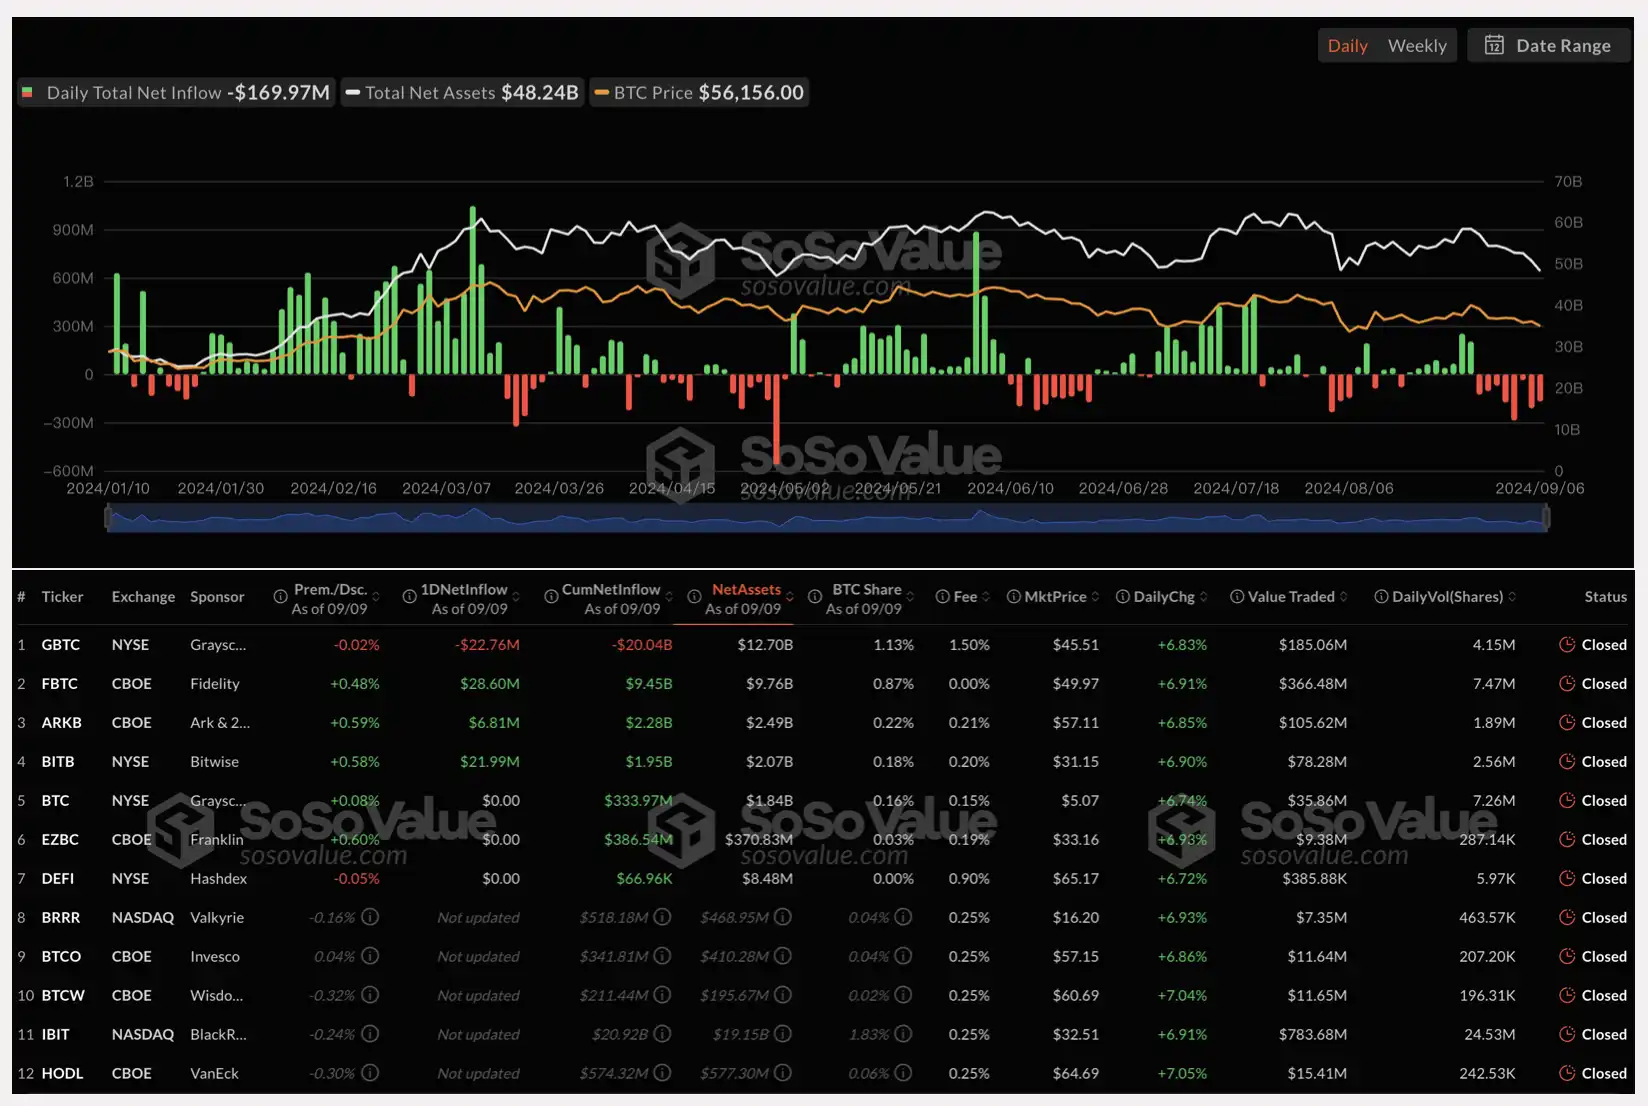
Task: Toggle the Daily Total Net Inflow legend
Action: (176, 93)
